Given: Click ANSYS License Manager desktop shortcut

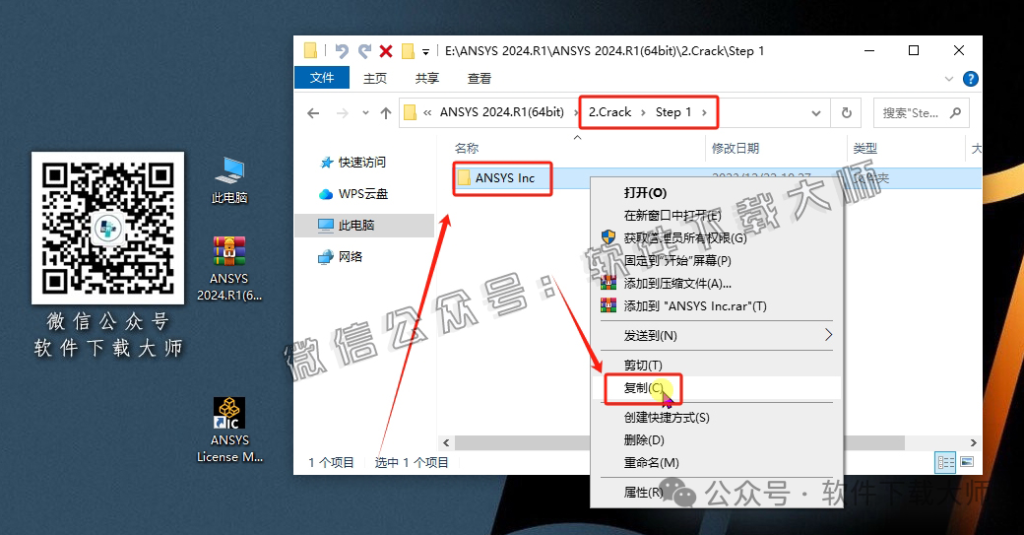Looking at the screenshot, I should click(229, 430).
